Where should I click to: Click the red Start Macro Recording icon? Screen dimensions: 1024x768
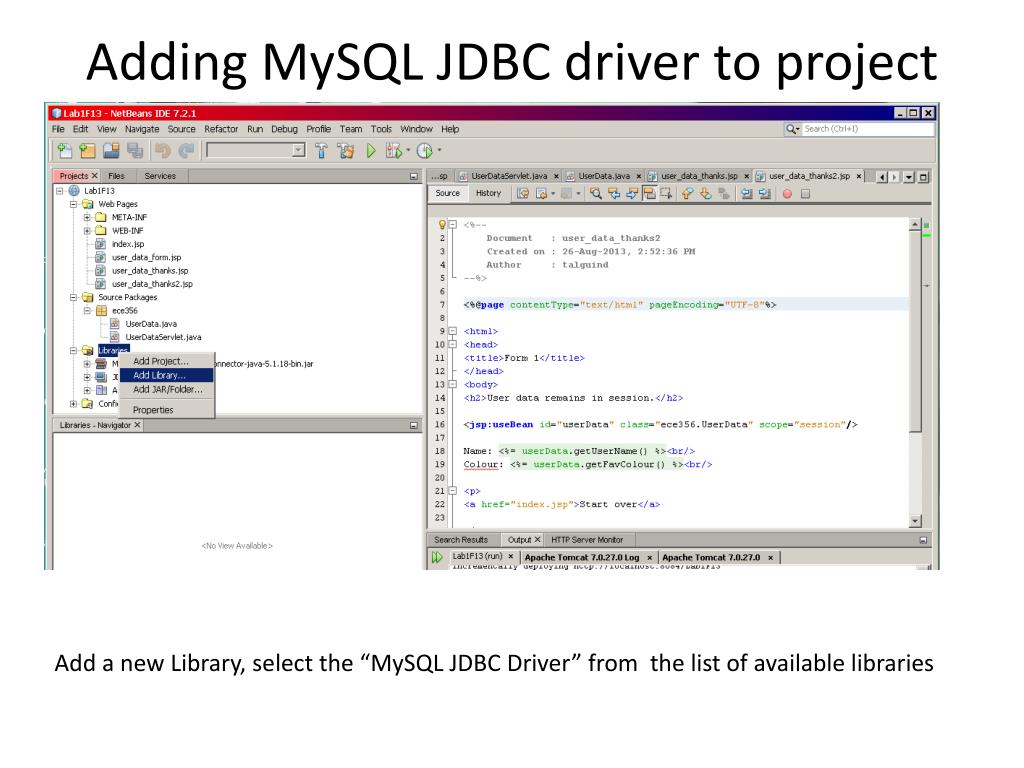coord(787,194)
